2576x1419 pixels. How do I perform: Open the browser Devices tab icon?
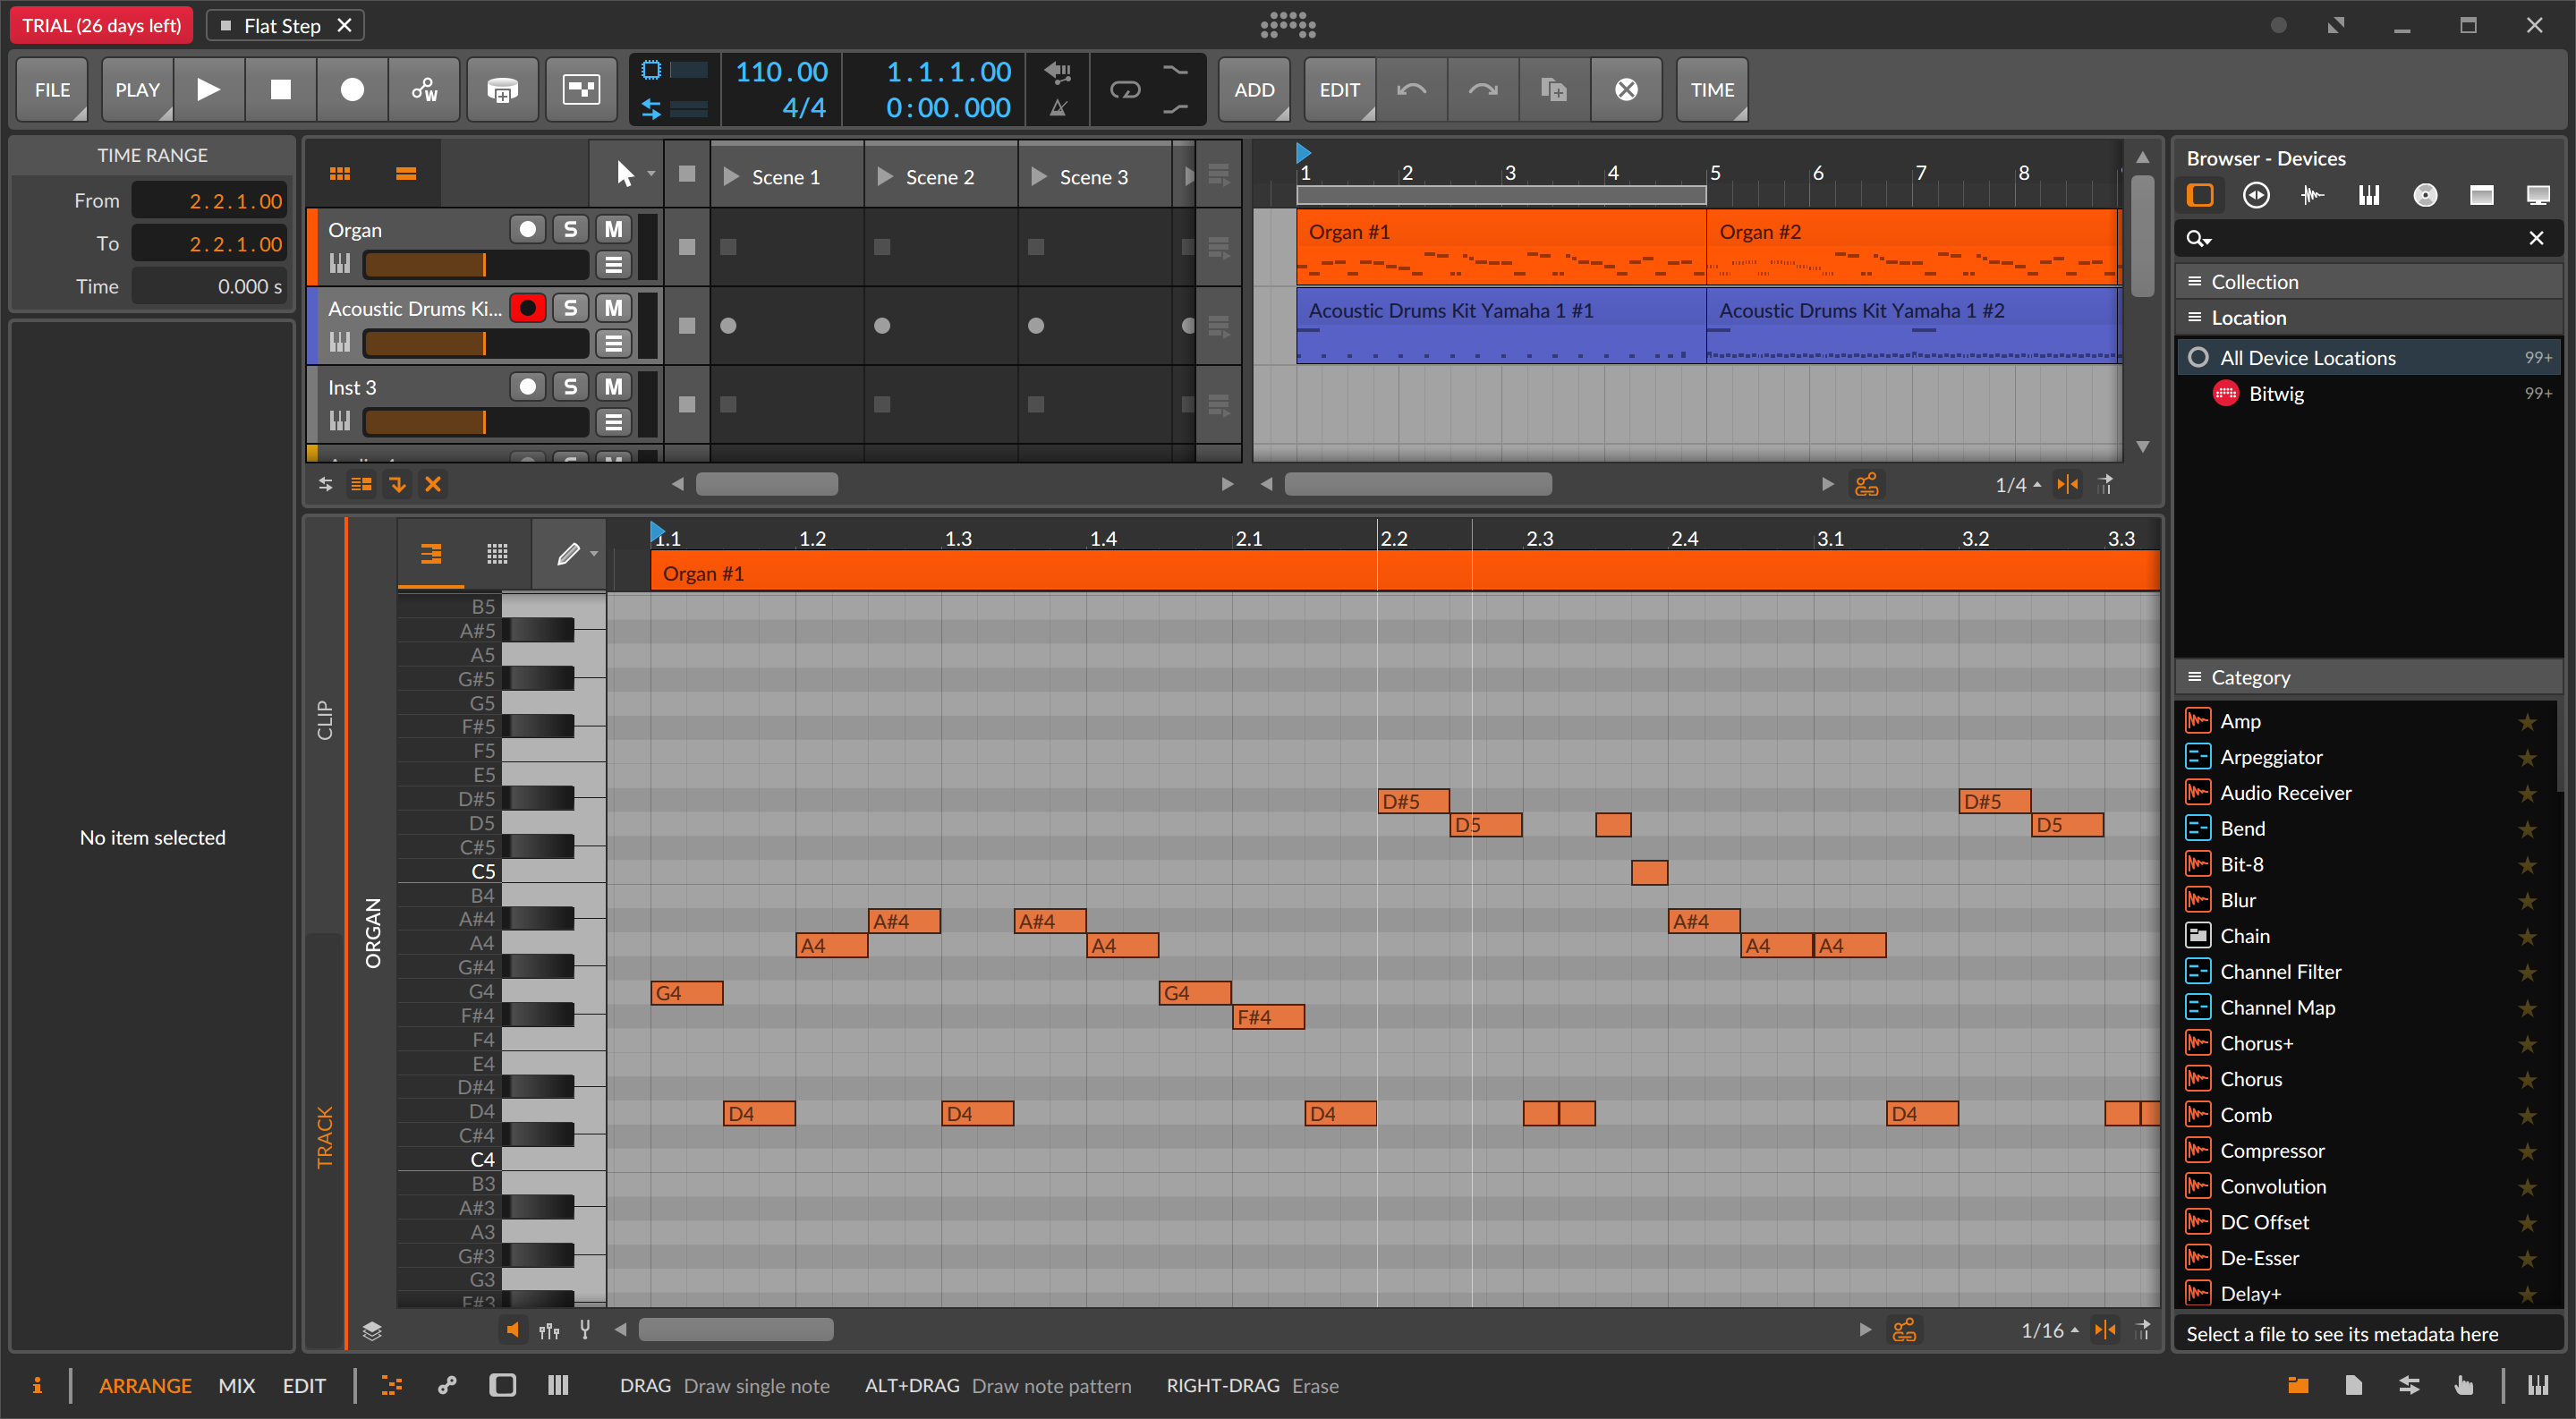[2200, 195]
